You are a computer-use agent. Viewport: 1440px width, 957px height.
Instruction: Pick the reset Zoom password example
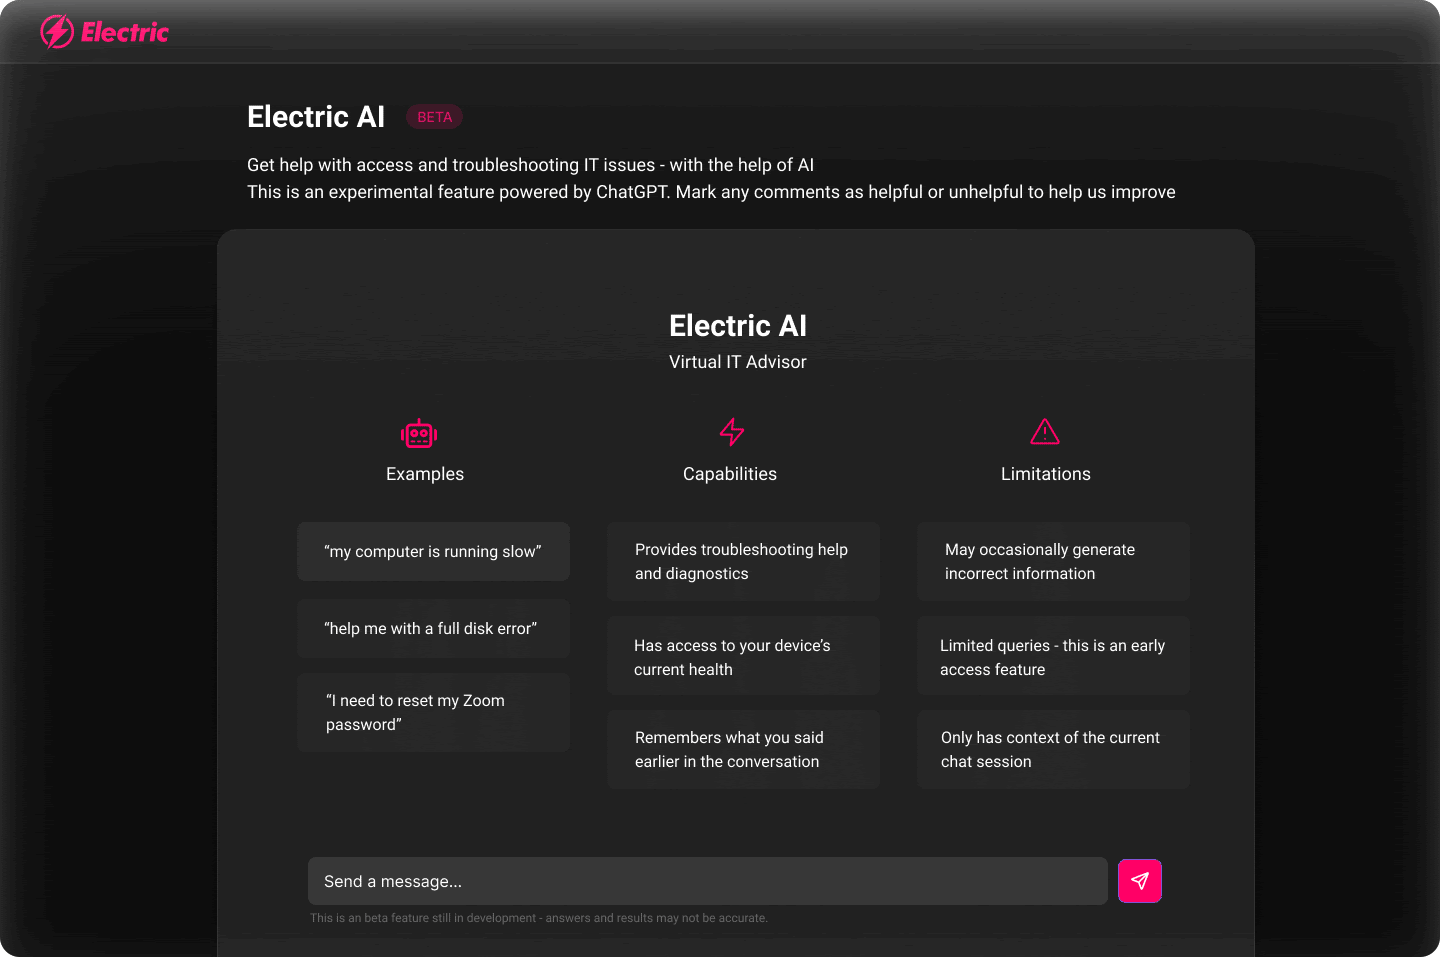click(x=433, y=712)
